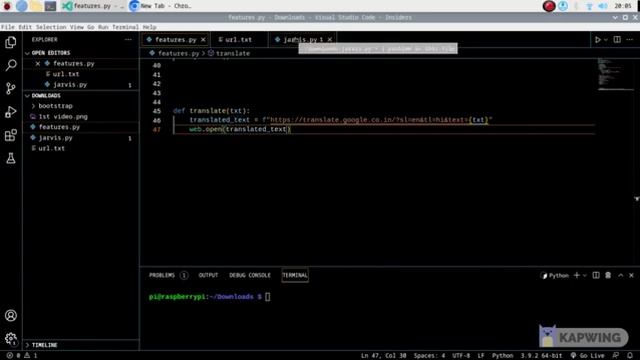Select the Terminal panel tab
Image resolution: width=640 pixels, height=360 pixels.
(295, 275)
